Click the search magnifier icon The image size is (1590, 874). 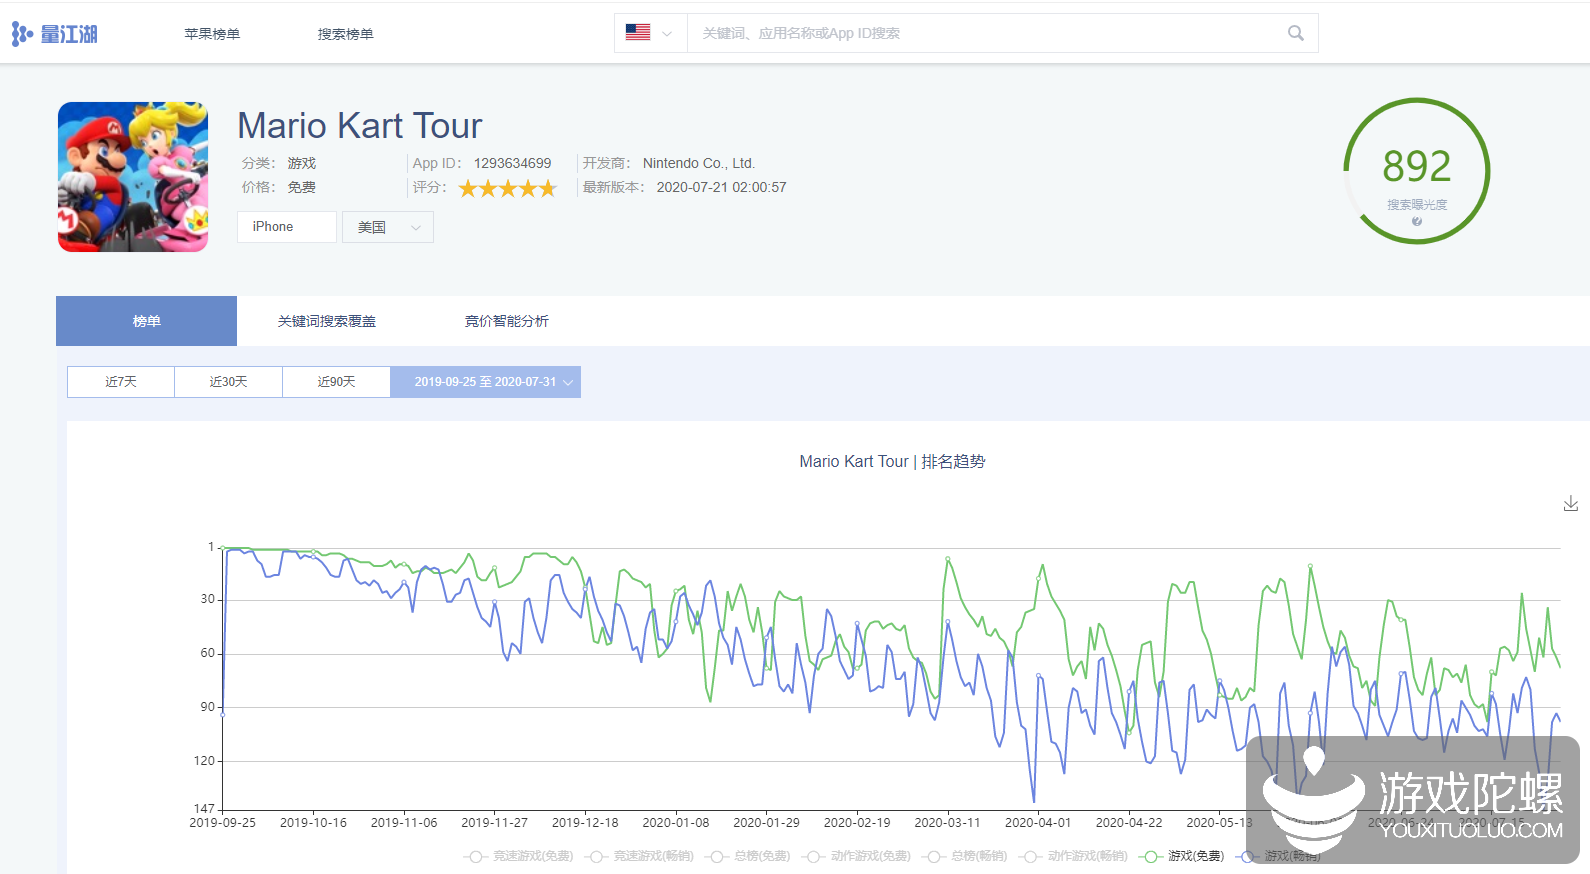pos(1295,33)
